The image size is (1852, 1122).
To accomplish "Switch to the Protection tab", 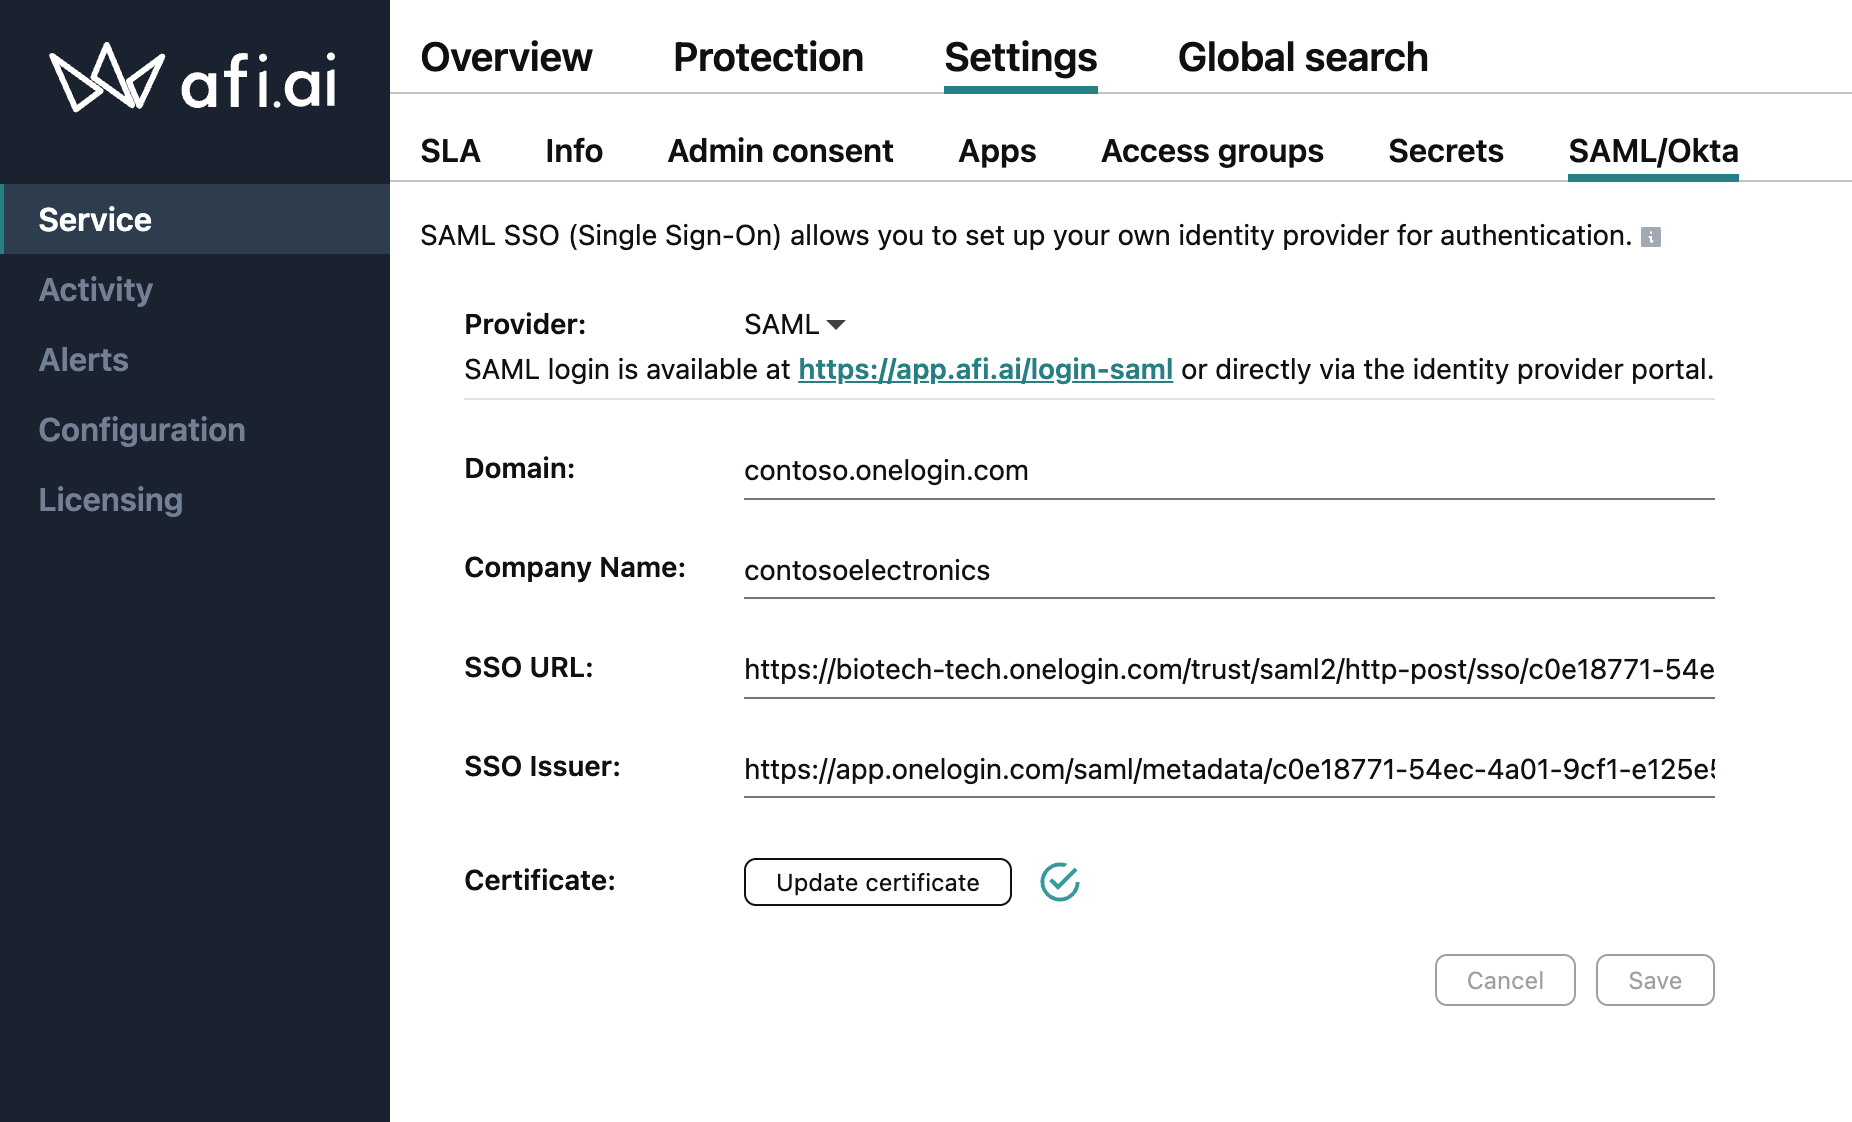I will (x=768, y=57).
